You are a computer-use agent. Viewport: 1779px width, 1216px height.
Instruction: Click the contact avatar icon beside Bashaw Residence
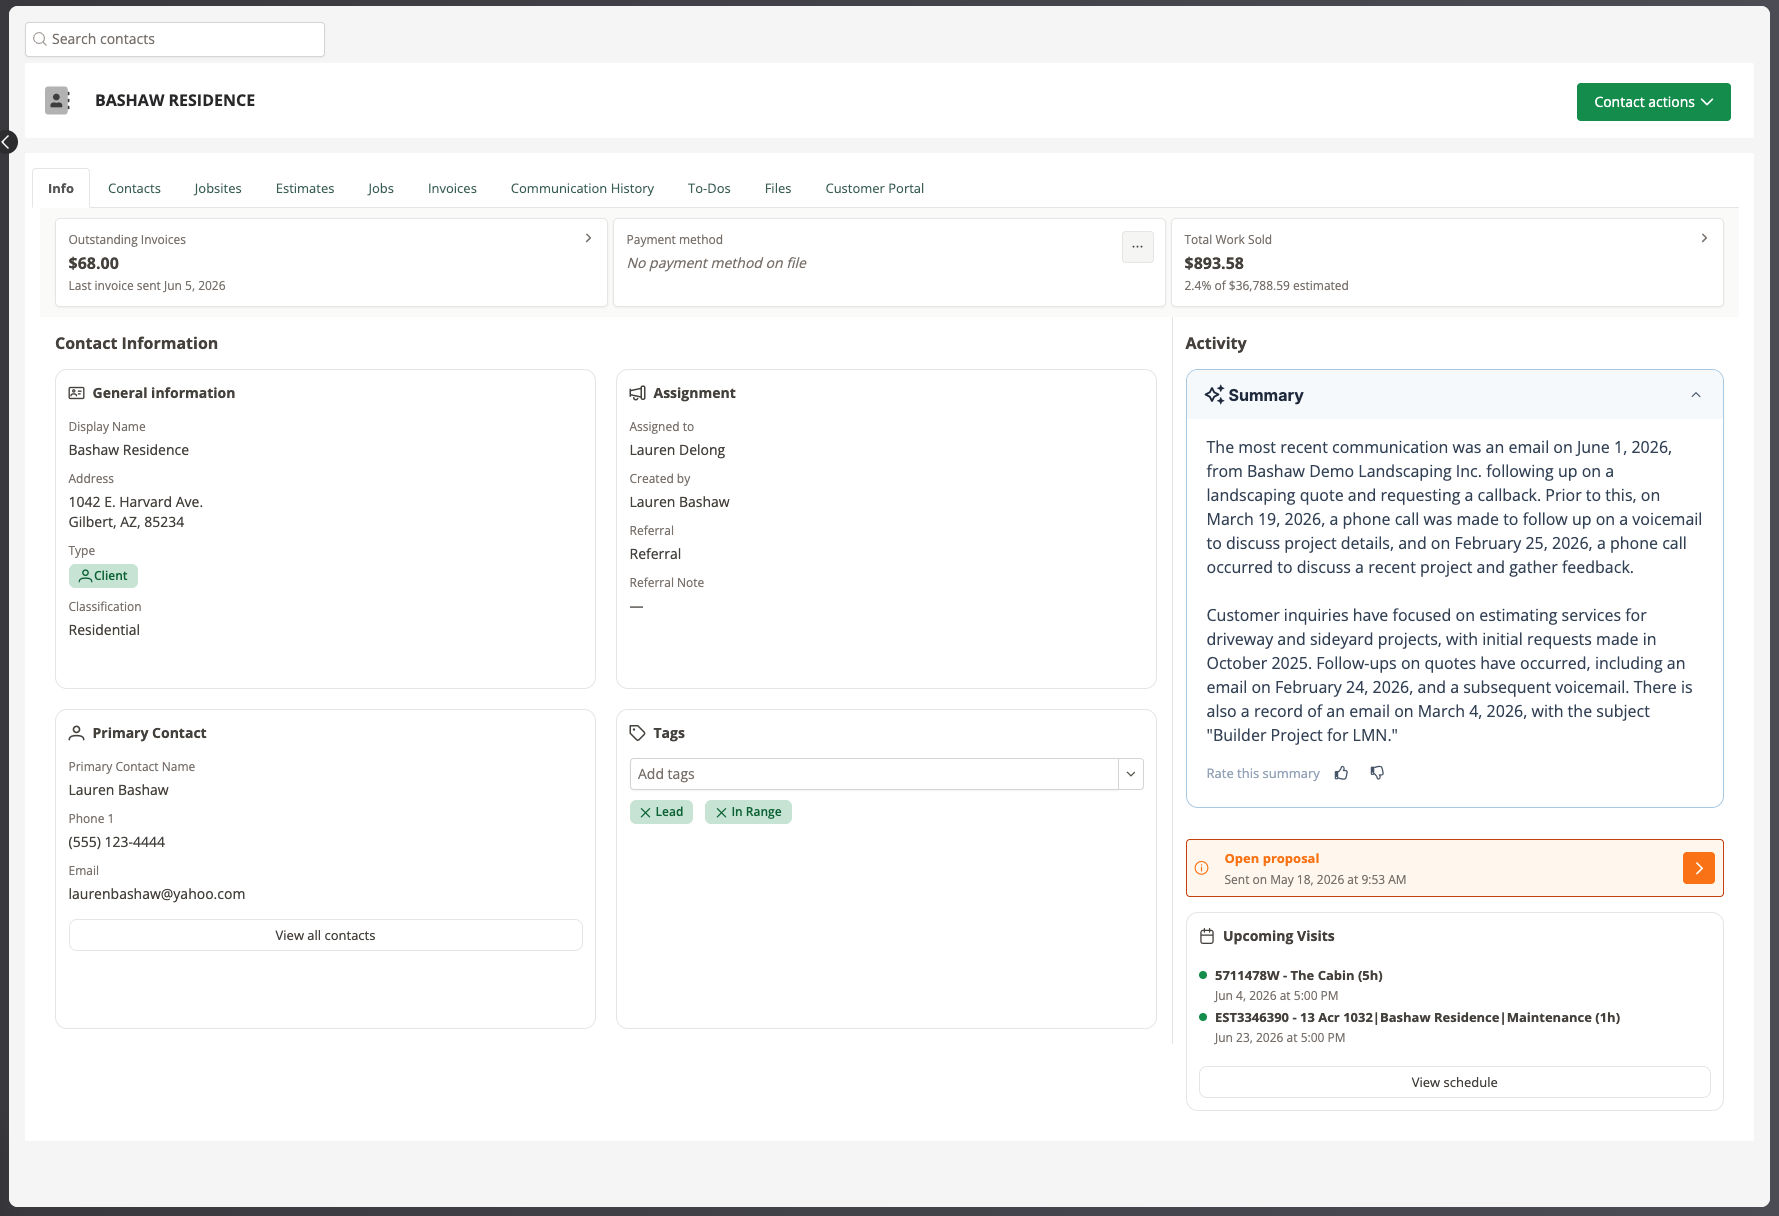pos(58,100)
